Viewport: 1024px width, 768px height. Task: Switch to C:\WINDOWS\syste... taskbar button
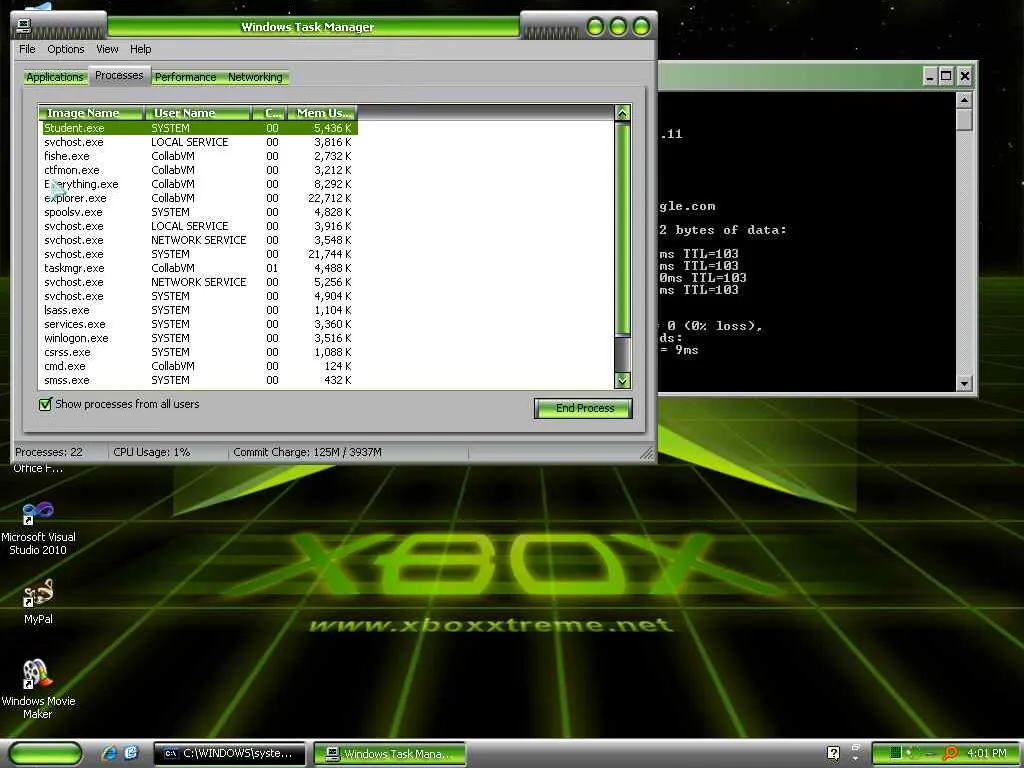point(229,753)
